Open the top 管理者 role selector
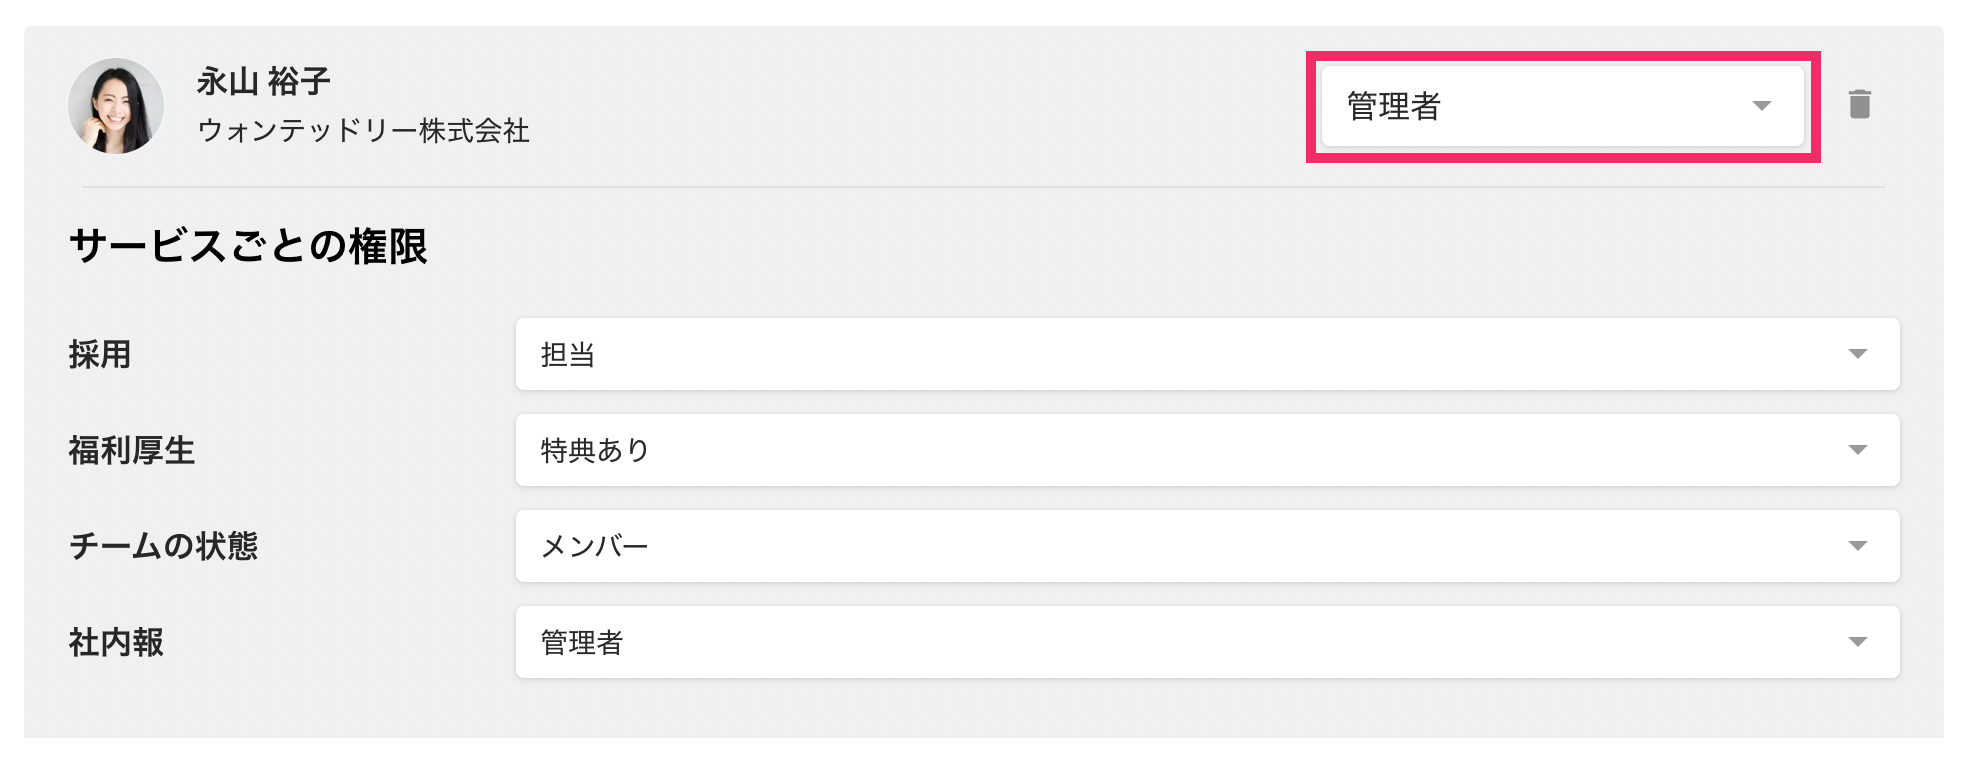Screen dimensions: 1973x760 (1540, 106)
